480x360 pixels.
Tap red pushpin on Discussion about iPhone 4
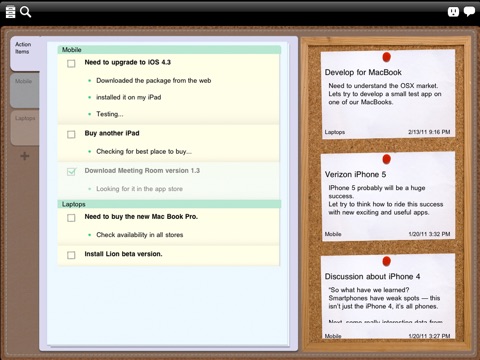(x=387, y=261)
